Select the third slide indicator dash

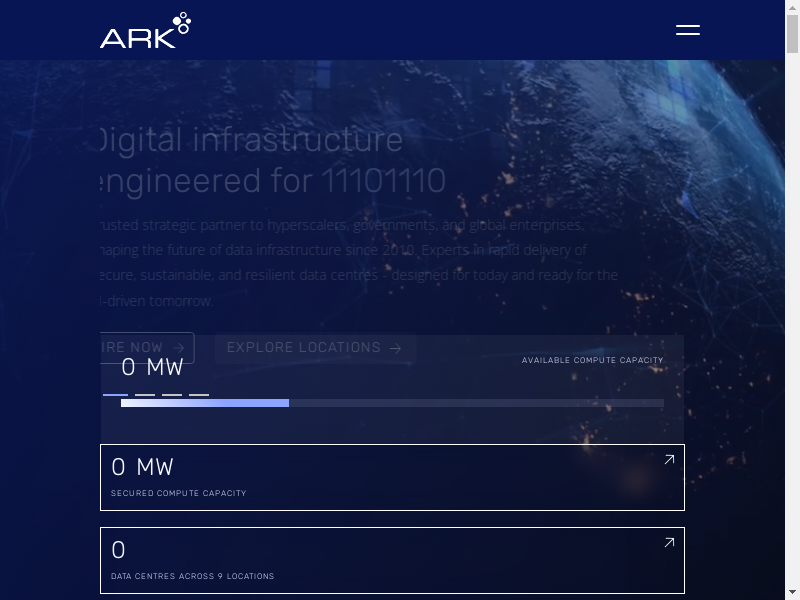(172, 395)
